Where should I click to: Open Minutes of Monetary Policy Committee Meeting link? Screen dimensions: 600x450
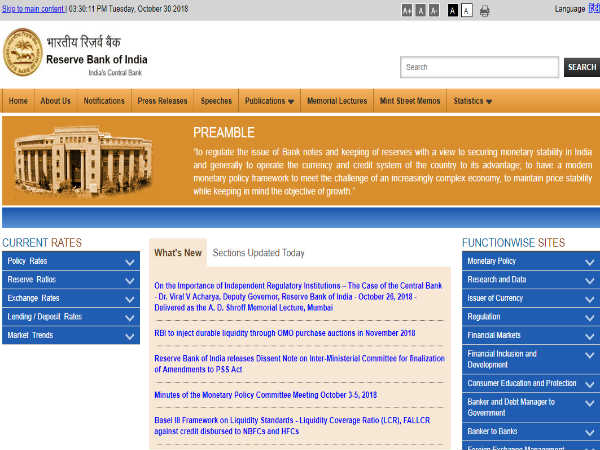[266, 395]
